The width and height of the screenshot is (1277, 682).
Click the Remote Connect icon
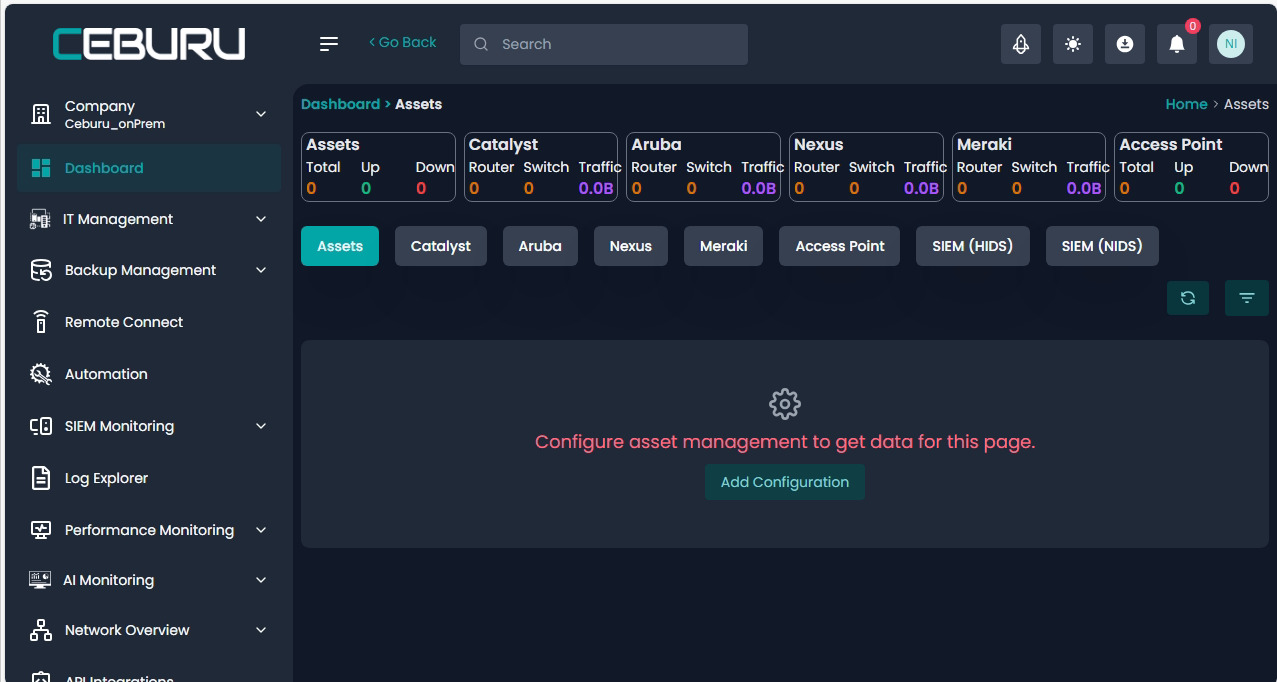pyautogui.click(x=41, y=322)
